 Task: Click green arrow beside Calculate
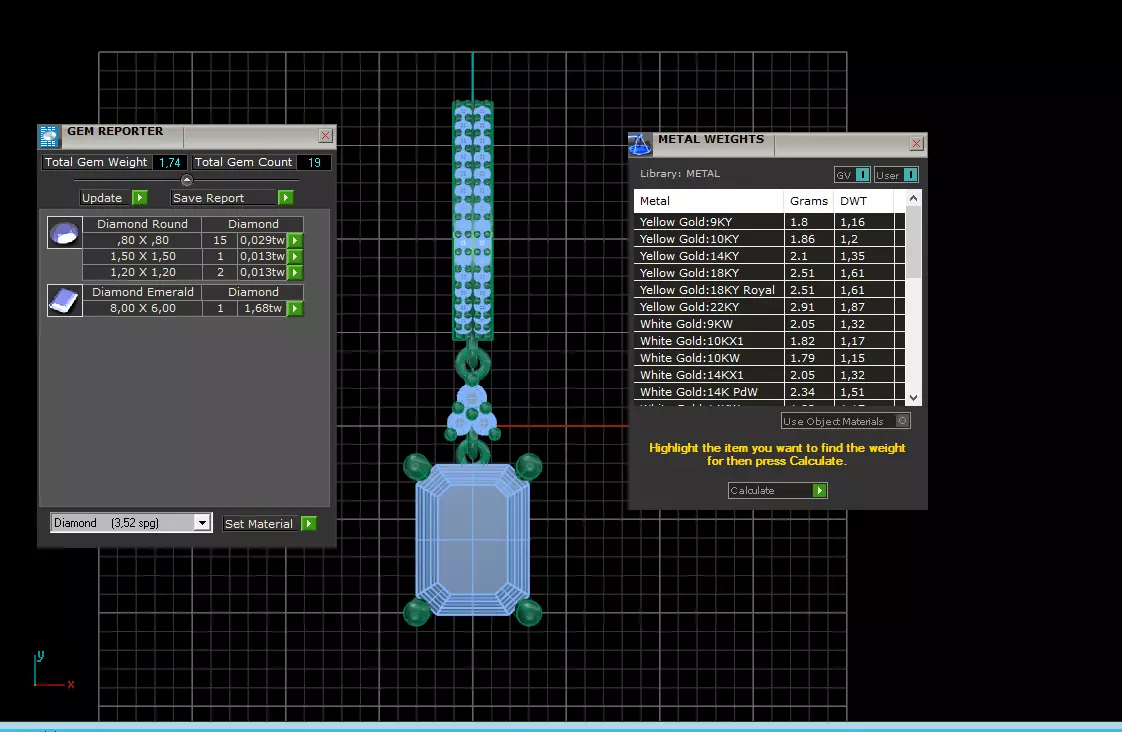tap(819, 490)
